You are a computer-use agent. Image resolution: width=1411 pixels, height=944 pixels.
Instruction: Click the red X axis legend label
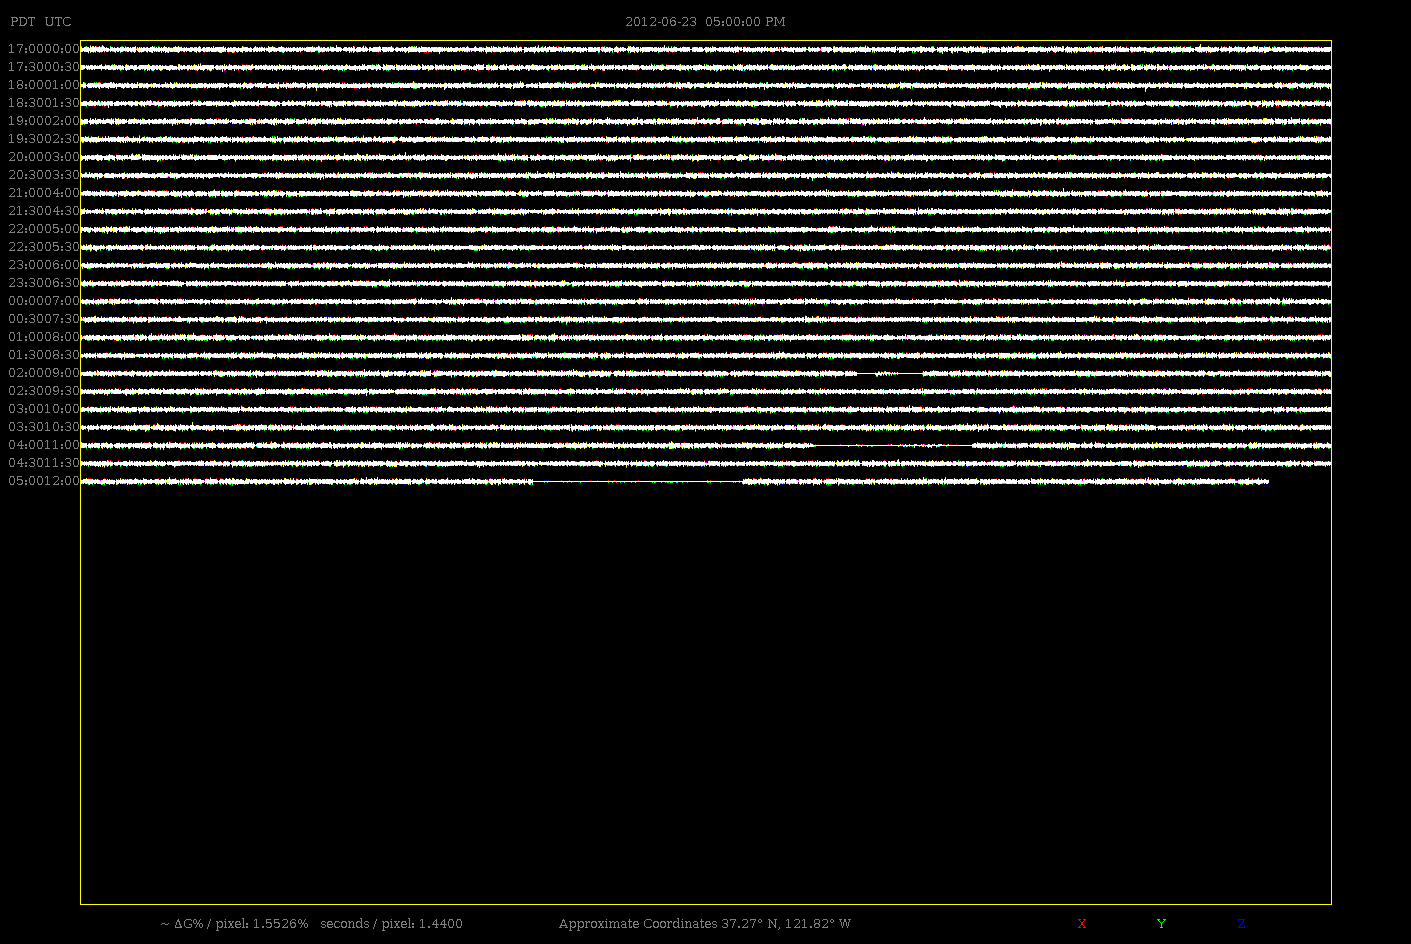(1081, 923)
